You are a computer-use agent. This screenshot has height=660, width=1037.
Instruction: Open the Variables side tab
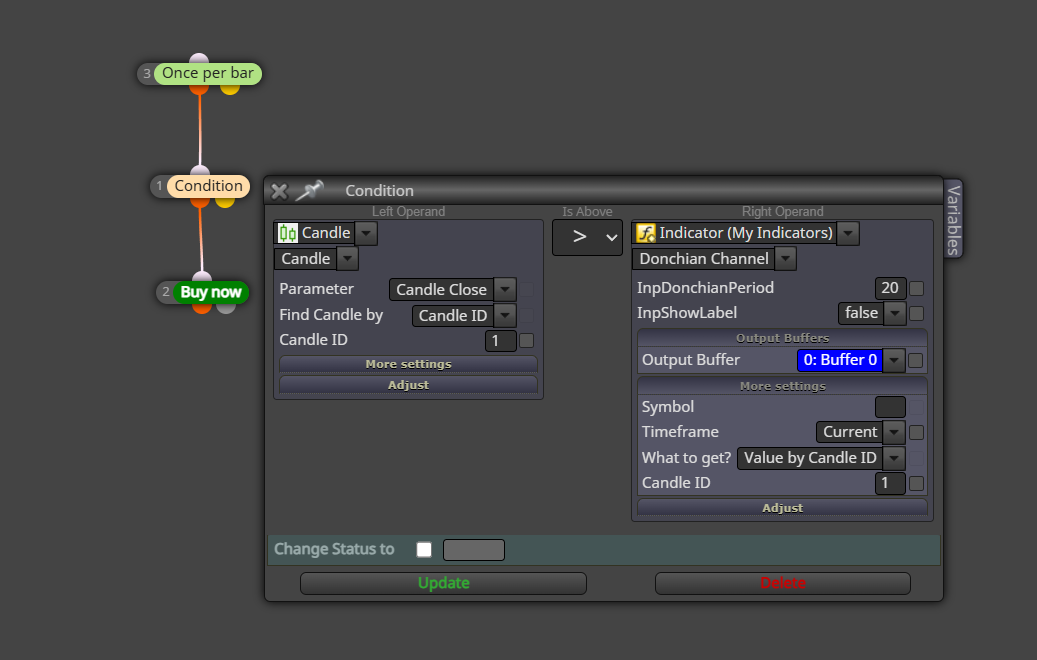pos(953,220)
